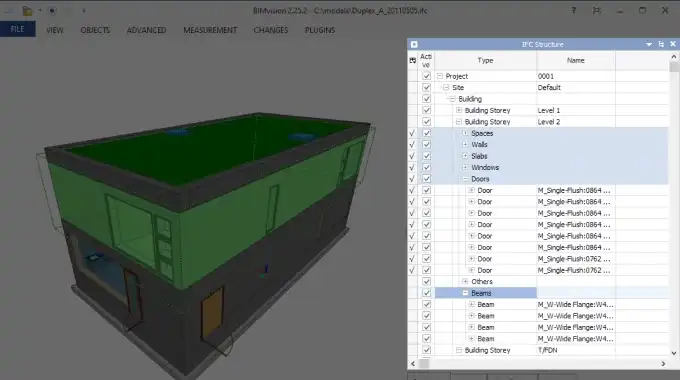This screenshot has width=680, height=380.
Task: Switch to the ADVANCED ribbon tab
Action: pos(146,30)
